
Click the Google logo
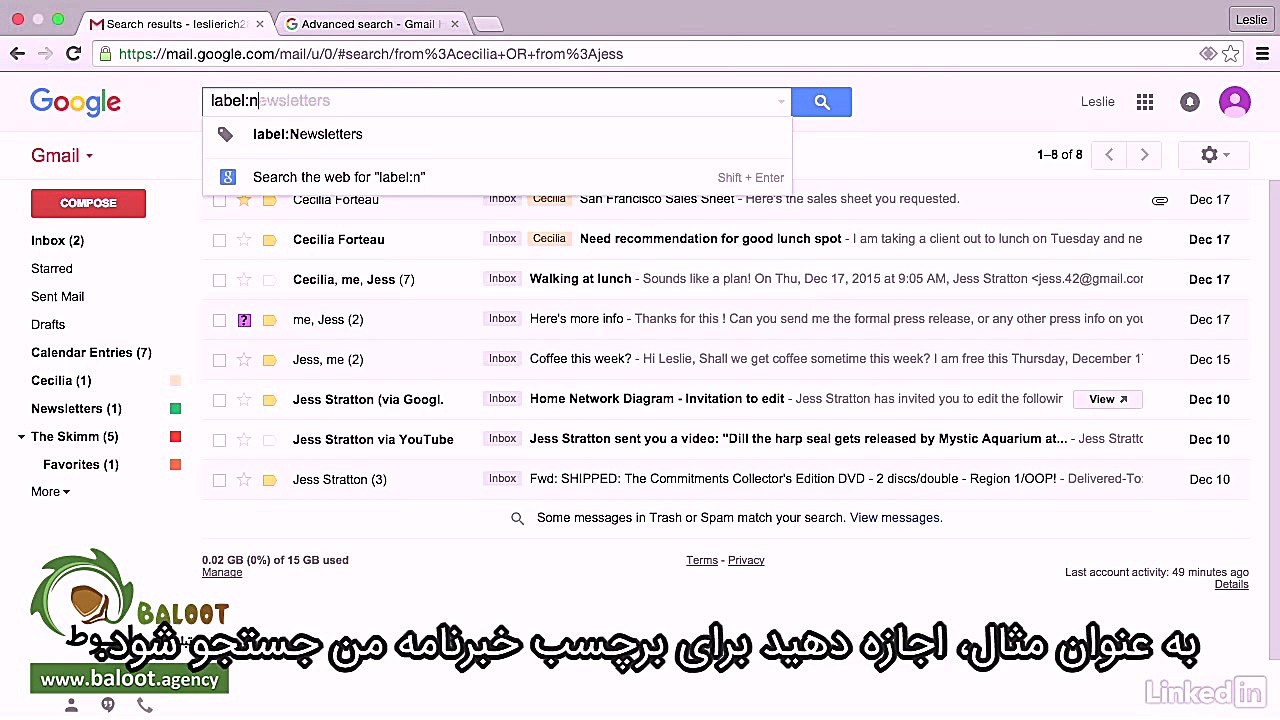pyautogui.click(x=75, y=102)
